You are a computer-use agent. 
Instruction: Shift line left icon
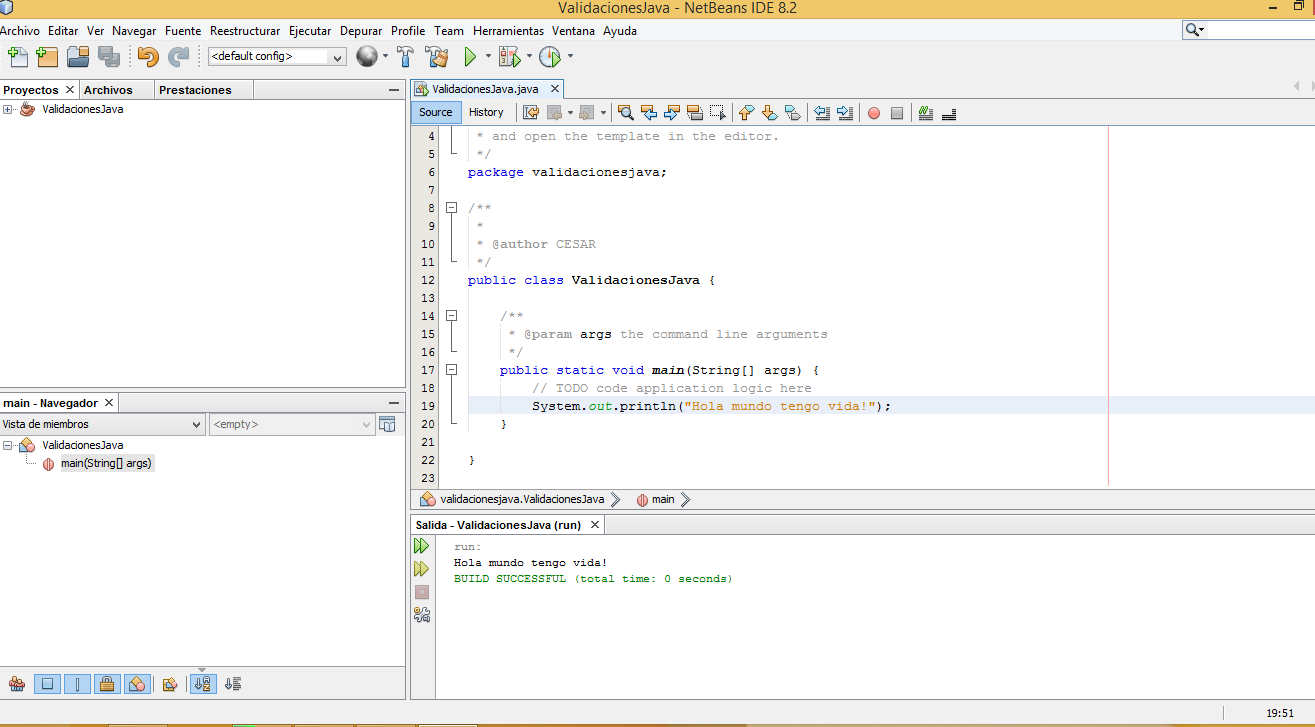[x=822, y=113]
